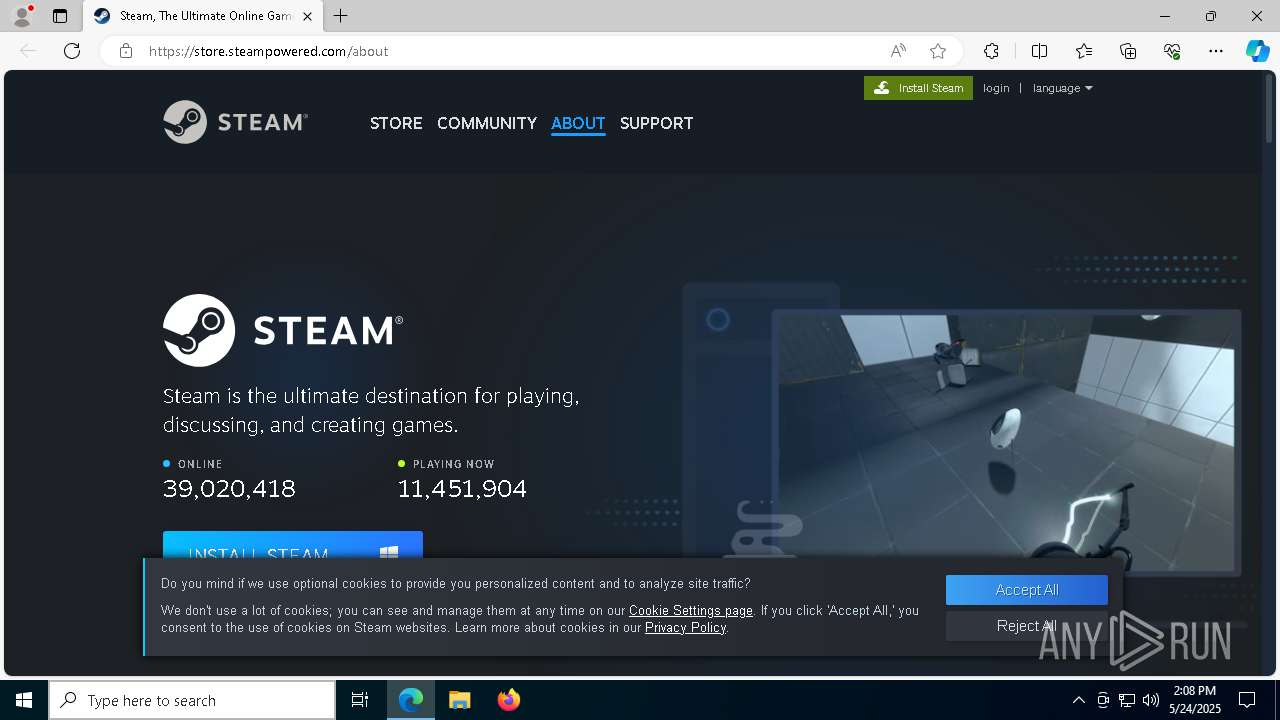Open Task View on taskbar
1280x720 pixels.
point(360,700)
